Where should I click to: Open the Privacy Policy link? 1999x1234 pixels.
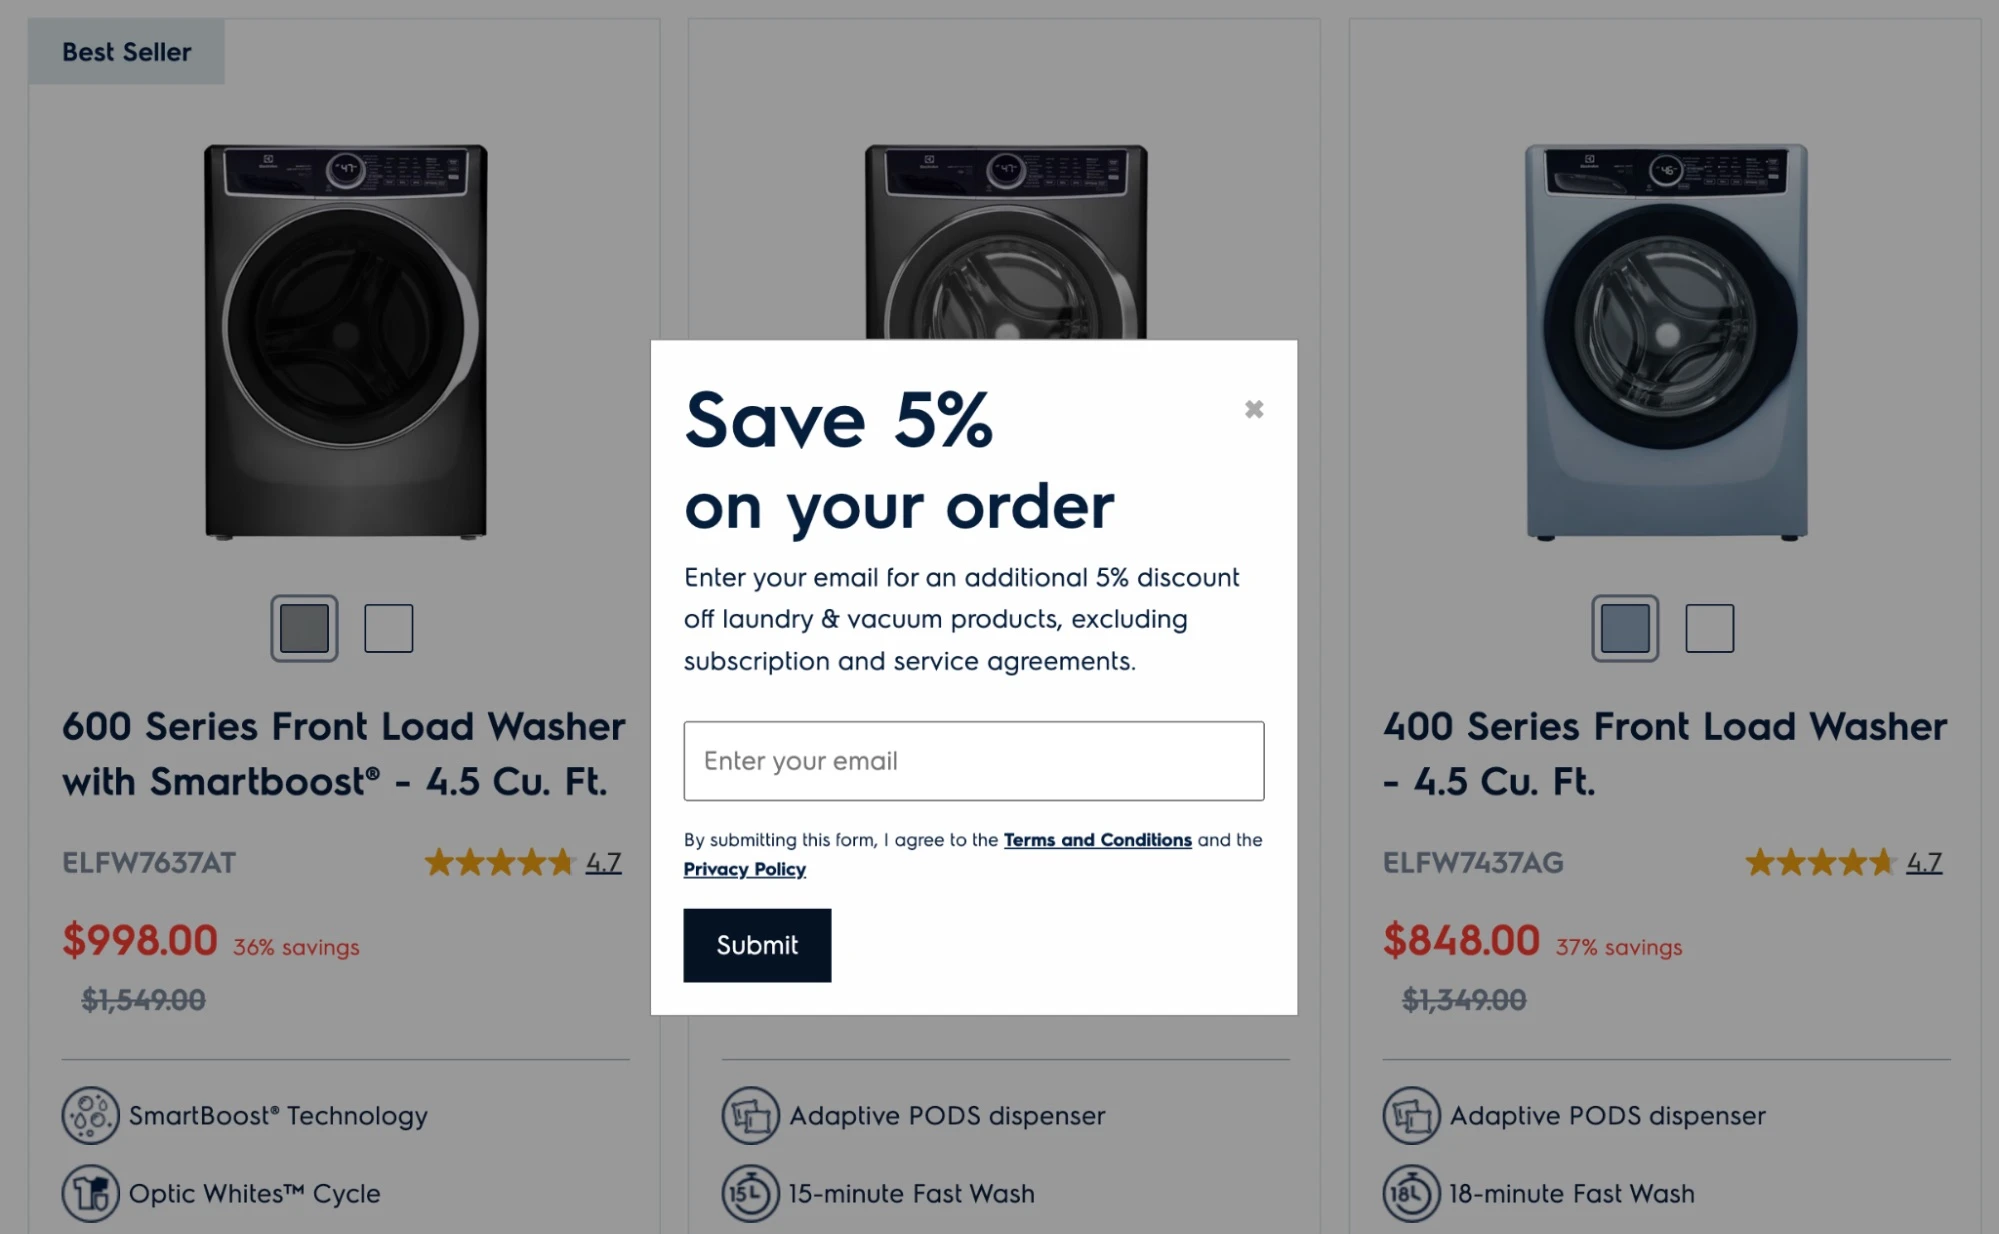click(x=744, y=869)
